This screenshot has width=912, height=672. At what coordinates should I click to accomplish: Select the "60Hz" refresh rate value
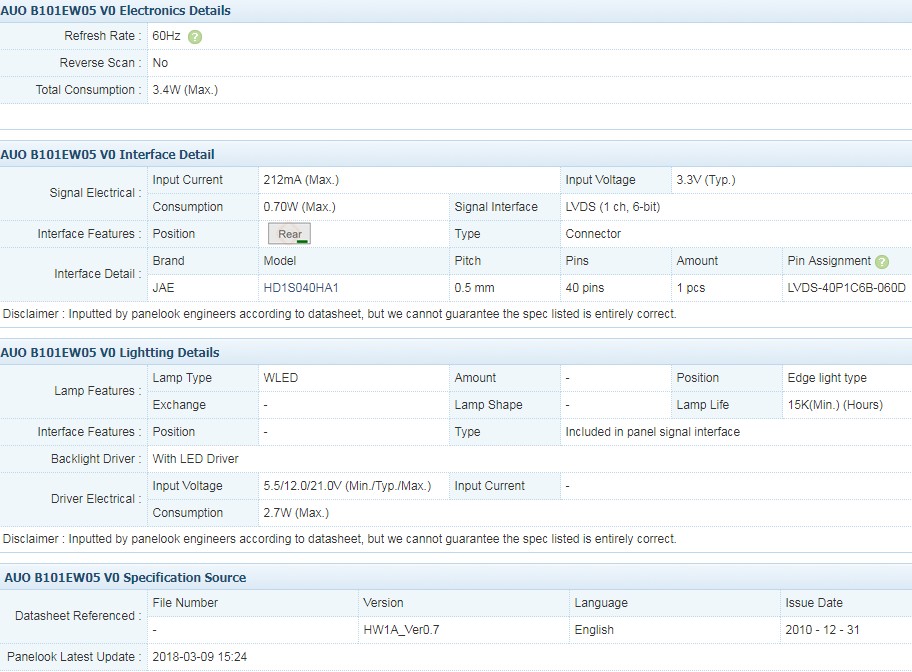tap(166, 36)
